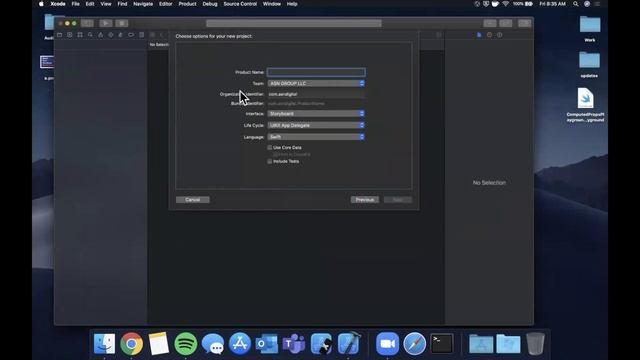Screen dimensions: 640x360
Task: Open the Report navigator icon
Action: [142, 35]
